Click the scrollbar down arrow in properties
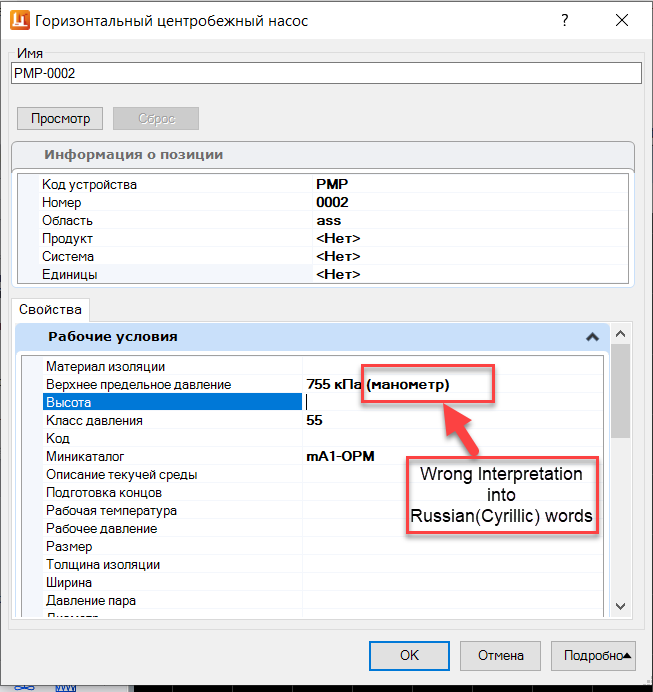 click(x=620, y=606)
